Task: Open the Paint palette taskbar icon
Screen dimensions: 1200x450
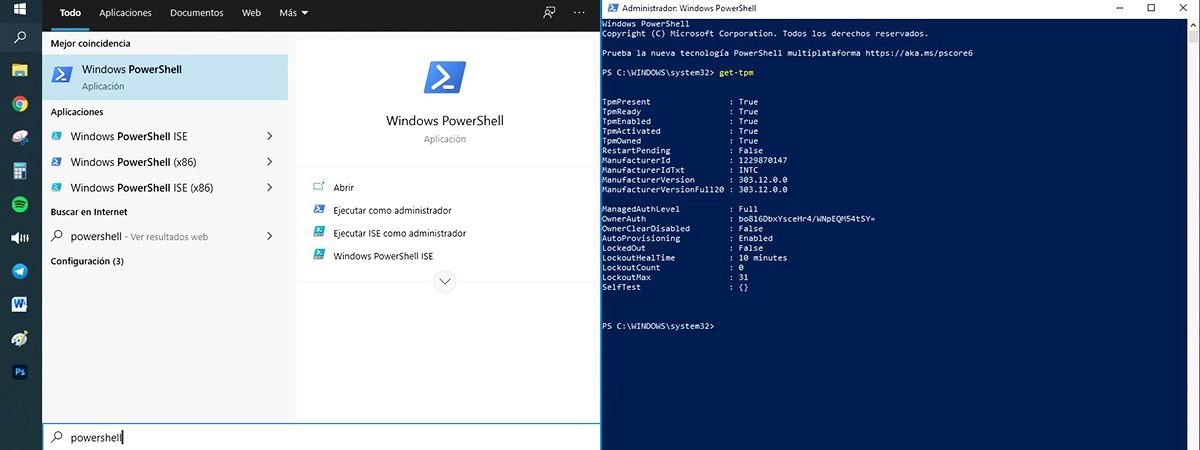Action: tap(20, 338)
